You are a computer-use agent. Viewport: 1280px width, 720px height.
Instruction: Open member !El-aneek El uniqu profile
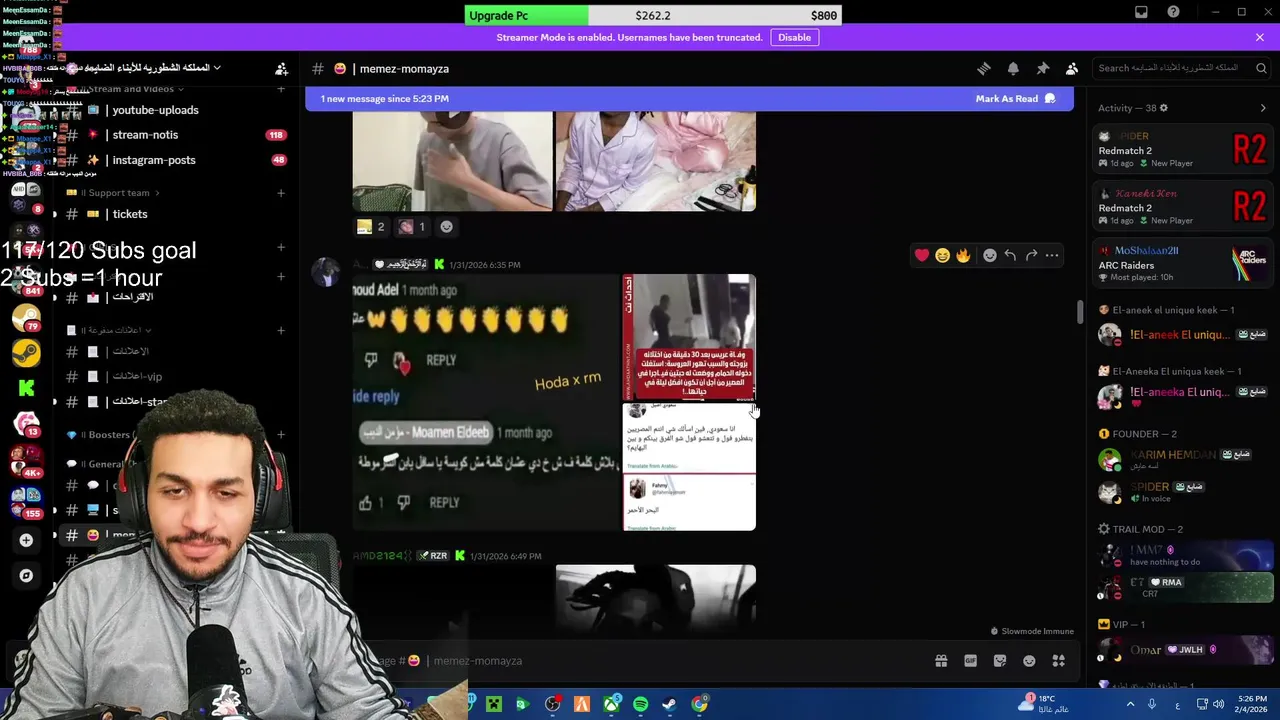click(1183, 335)
